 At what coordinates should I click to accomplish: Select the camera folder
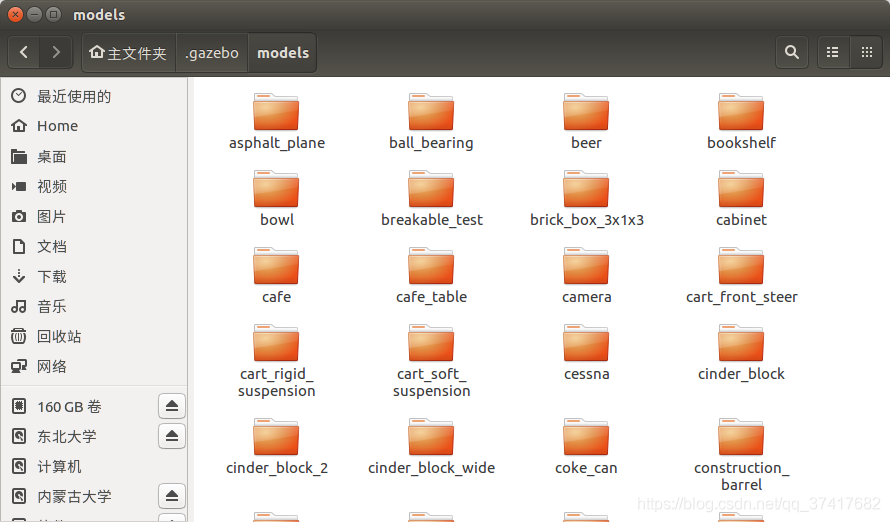(x=586, y=276)
